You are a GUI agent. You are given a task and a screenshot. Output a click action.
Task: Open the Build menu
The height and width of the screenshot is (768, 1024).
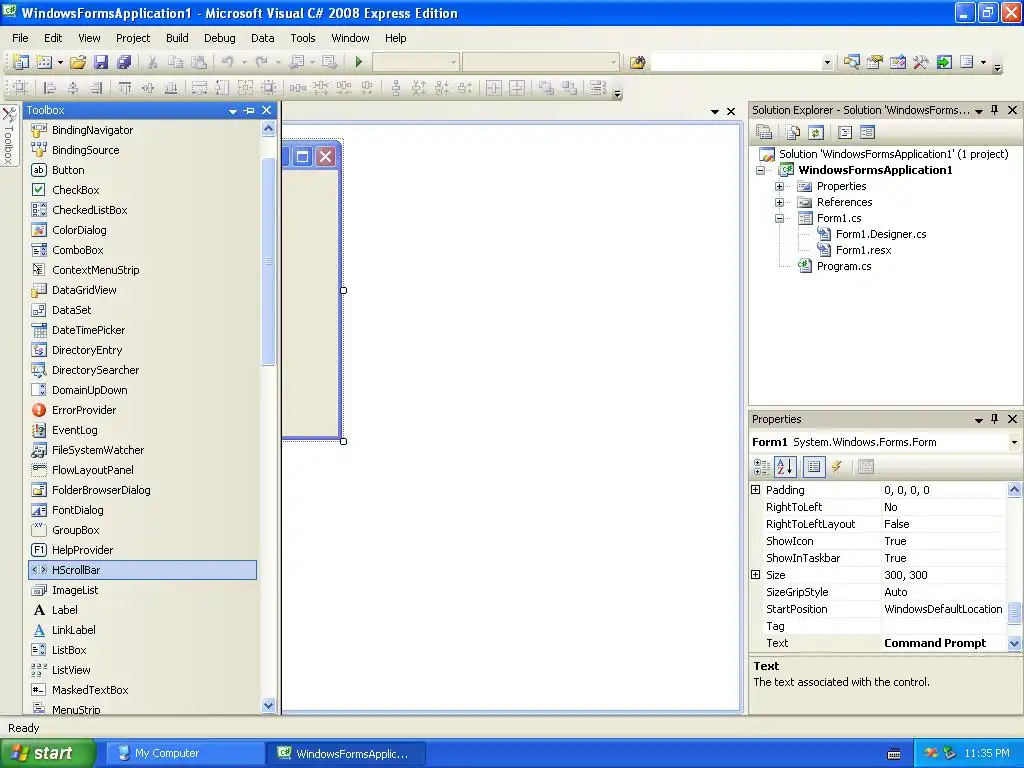tap(177, 38)
